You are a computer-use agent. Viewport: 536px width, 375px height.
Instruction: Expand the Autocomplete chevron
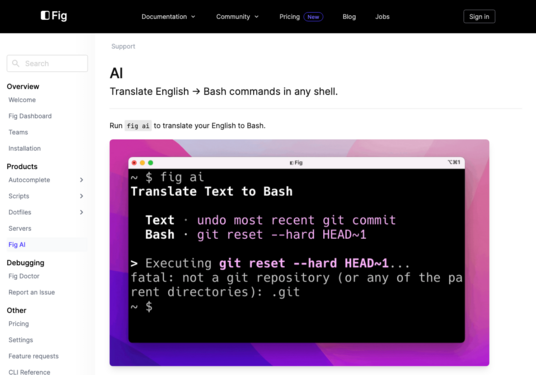[81, 180]
